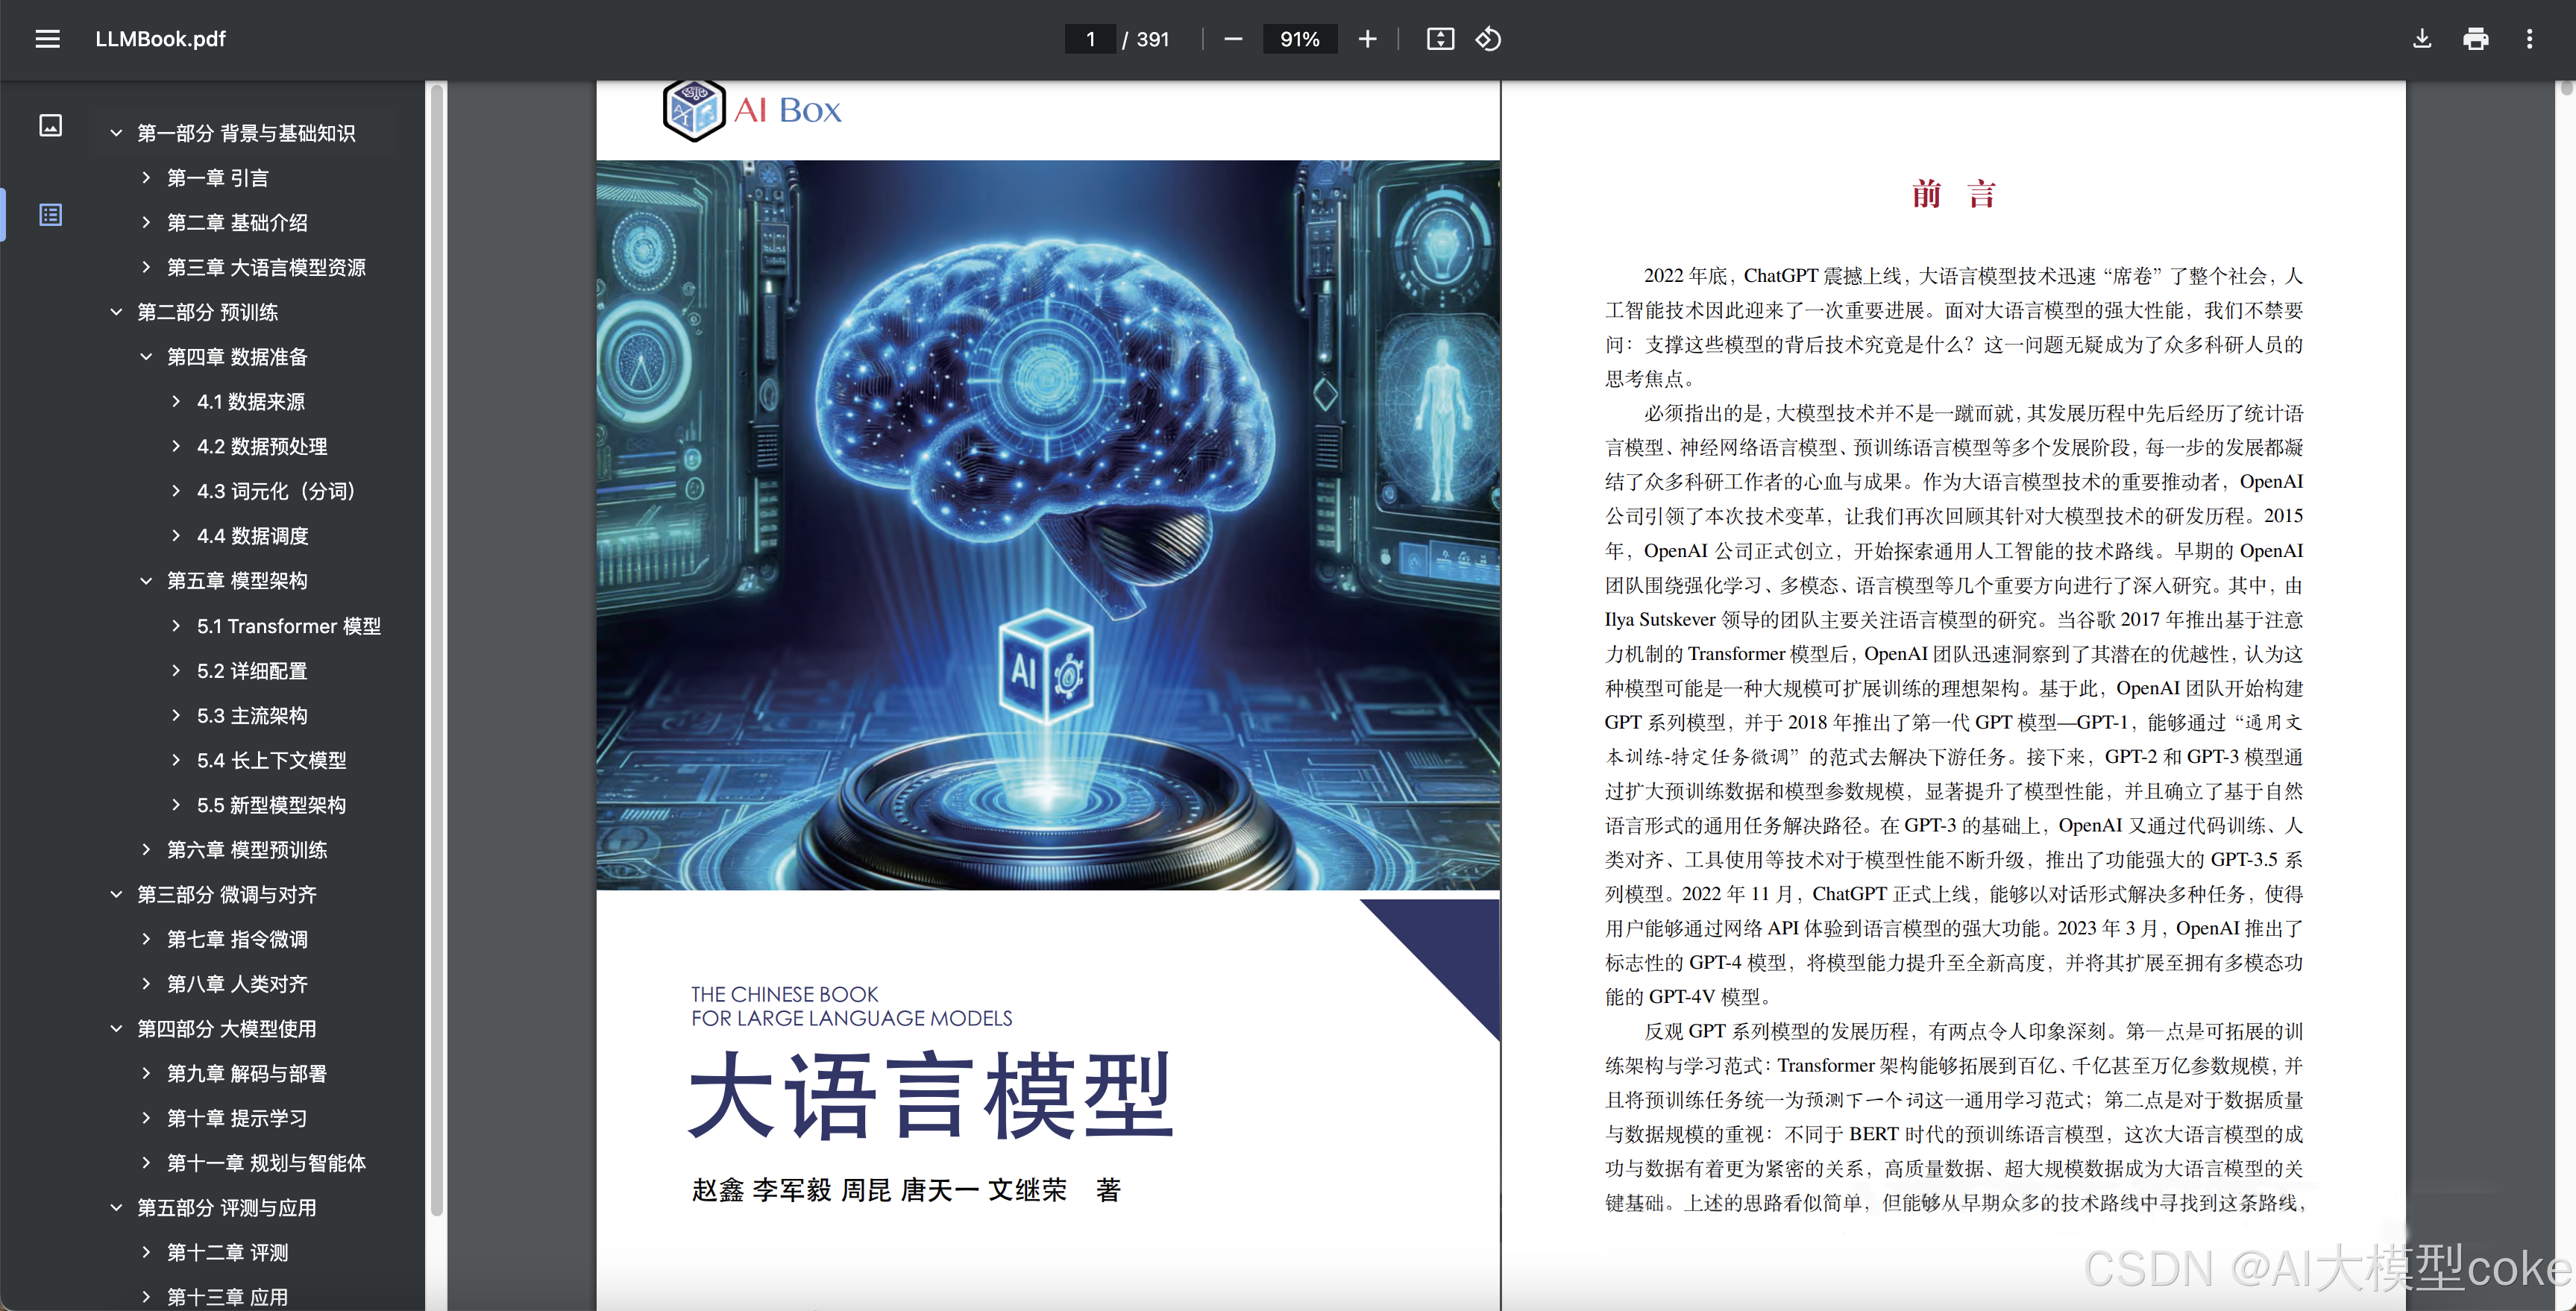The image size is (2576, 1311).
Task: Open 第十一章 规划与智能体 chapter
Action: pos(266,1163)
